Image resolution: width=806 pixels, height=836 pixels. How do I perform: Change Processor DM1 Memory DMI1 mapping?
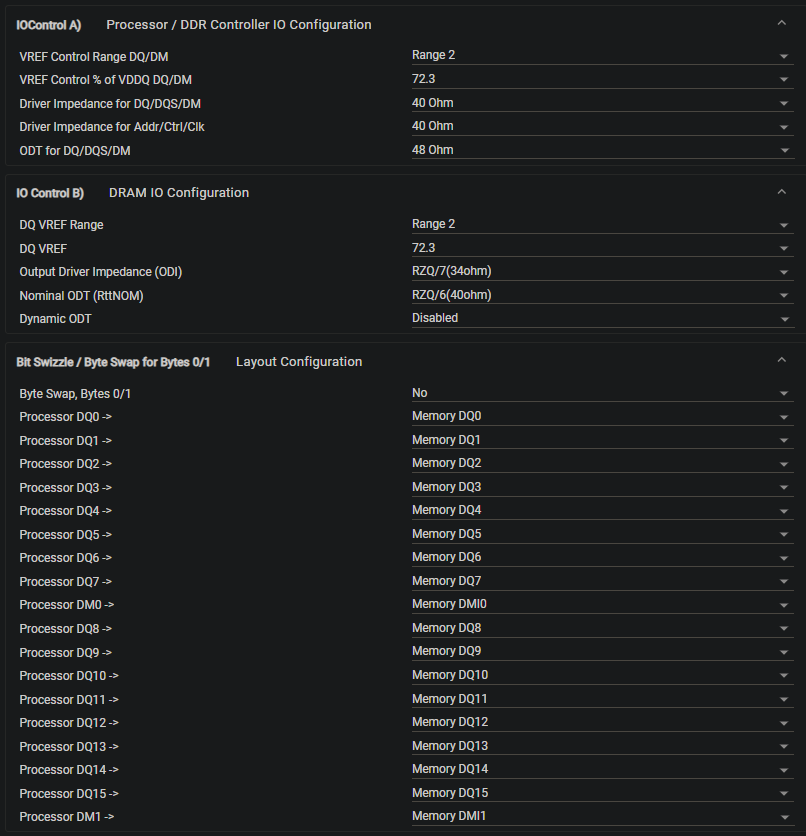pos(602,816)
